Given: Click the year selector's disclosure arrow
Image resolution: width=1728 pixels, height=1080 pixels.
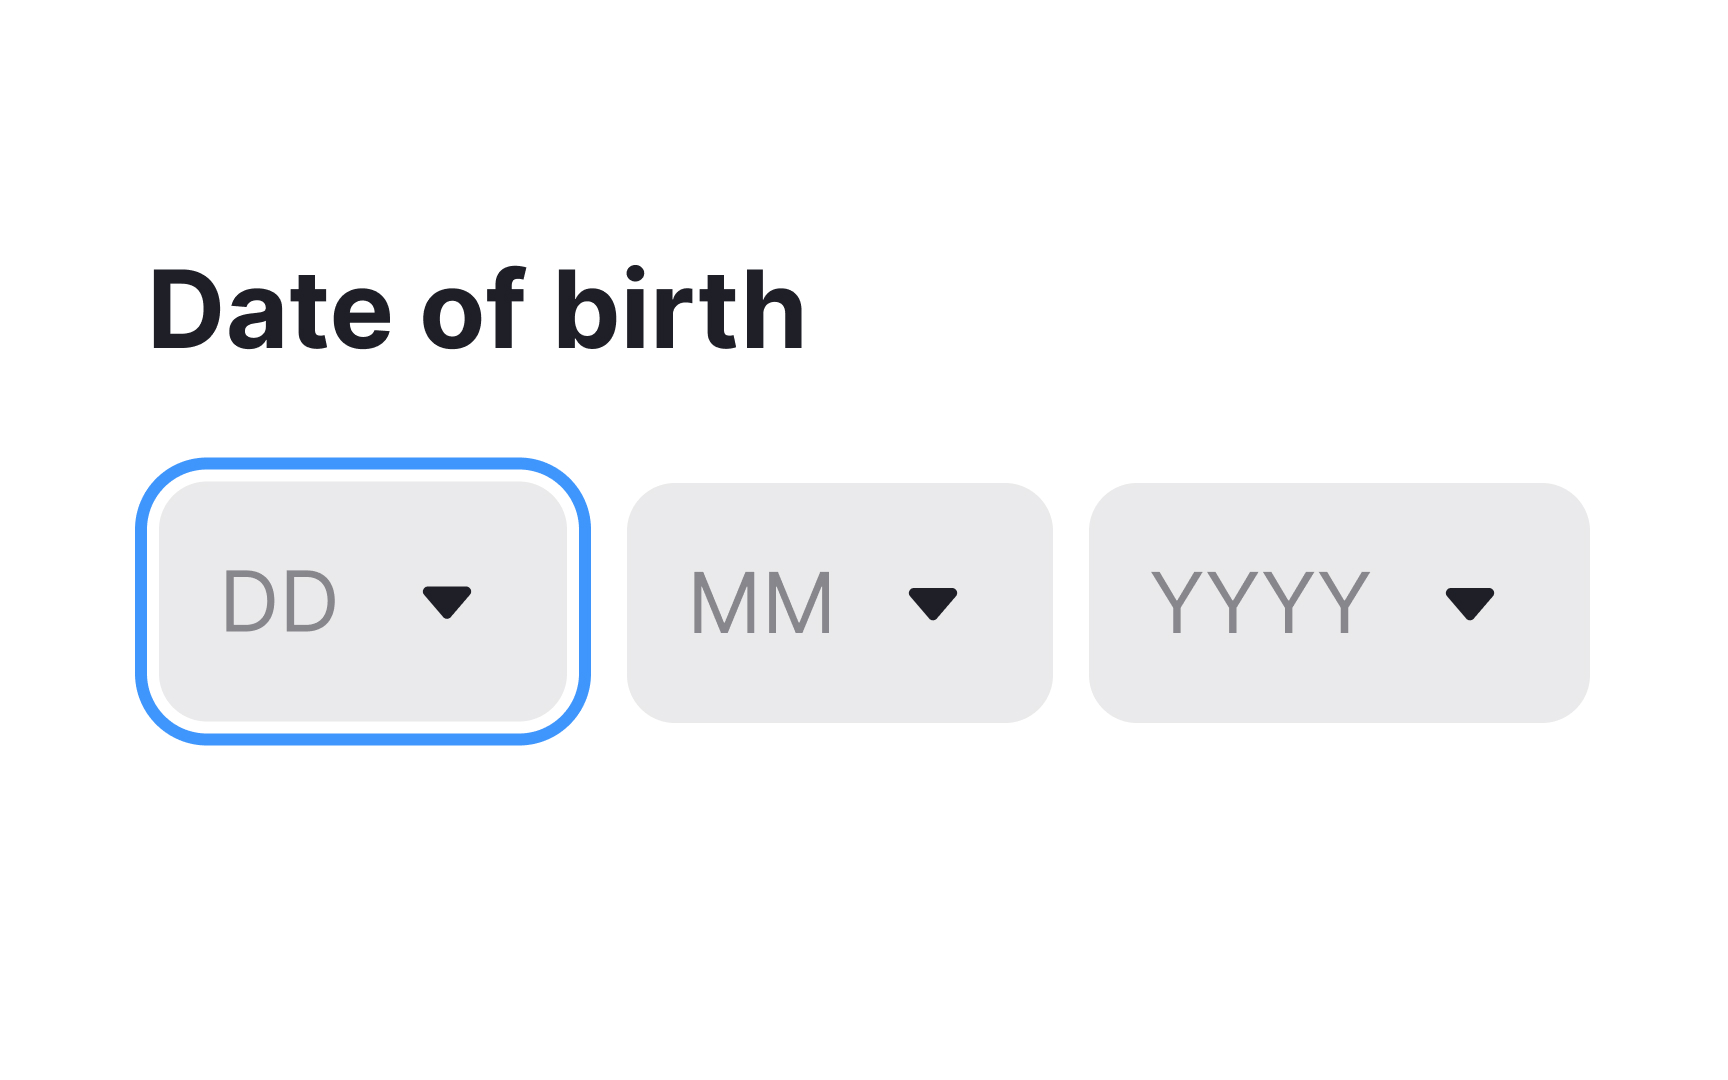Looking at the screenshot, I should [1470, 600].
